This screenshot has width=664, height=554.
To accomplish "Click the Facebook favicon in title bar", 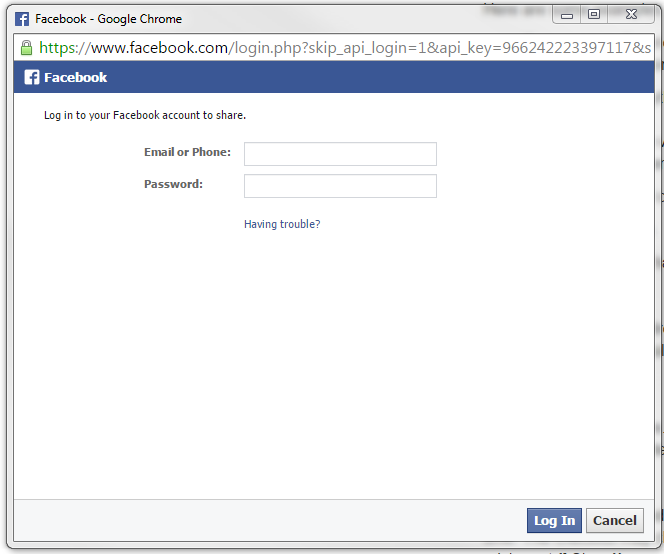I will 22,19.
